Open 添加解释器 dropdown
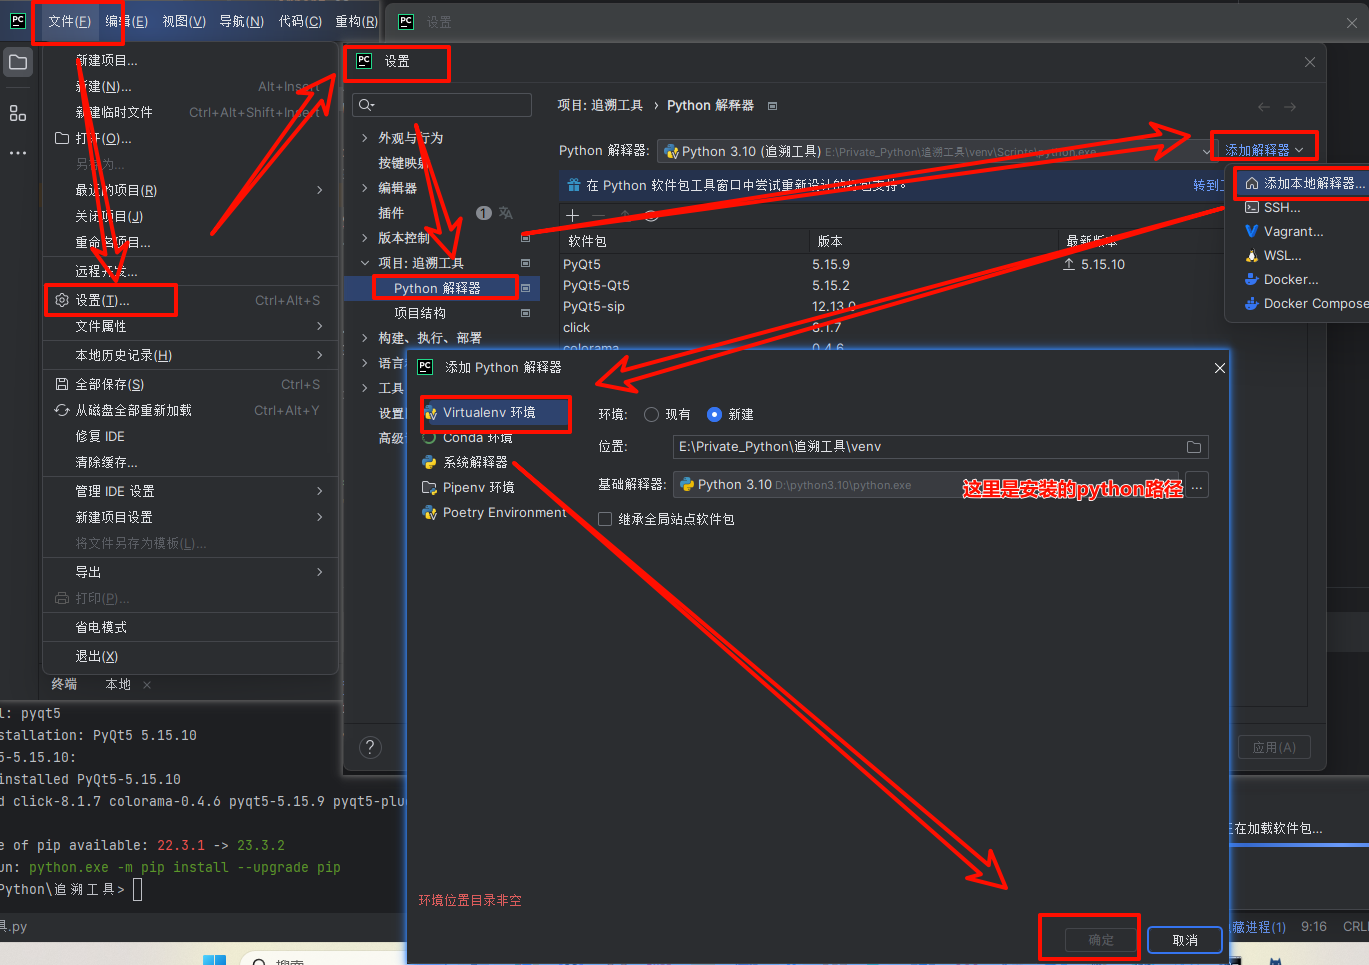Screen dimensions: 1369x965 [1264, 150]
